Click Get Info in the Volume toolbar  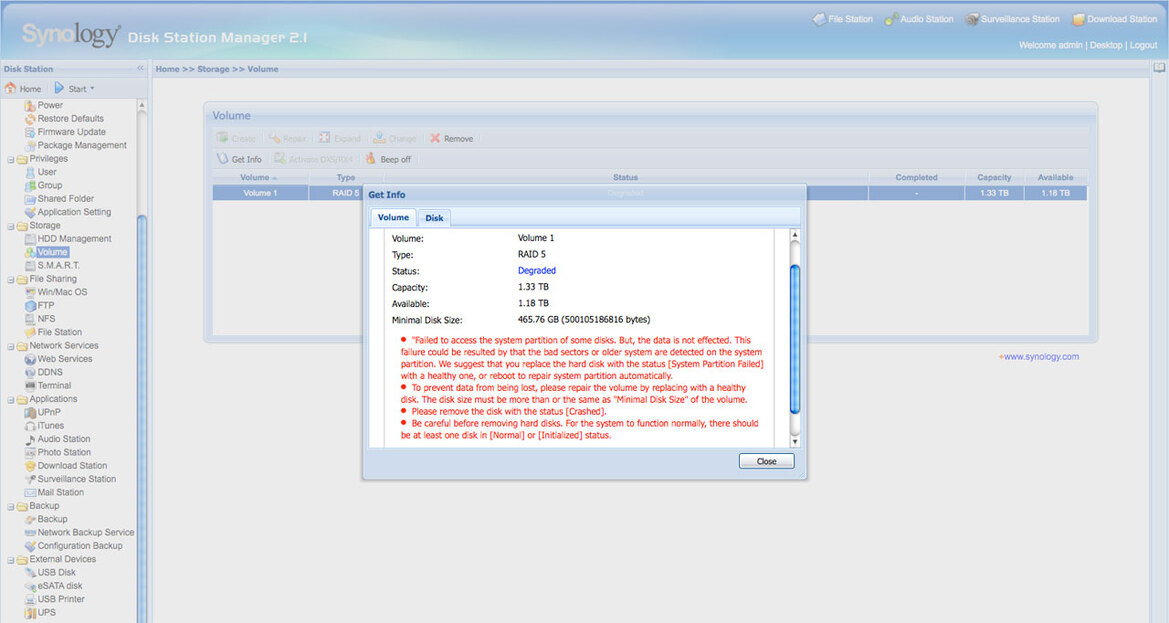click(239, 159)
